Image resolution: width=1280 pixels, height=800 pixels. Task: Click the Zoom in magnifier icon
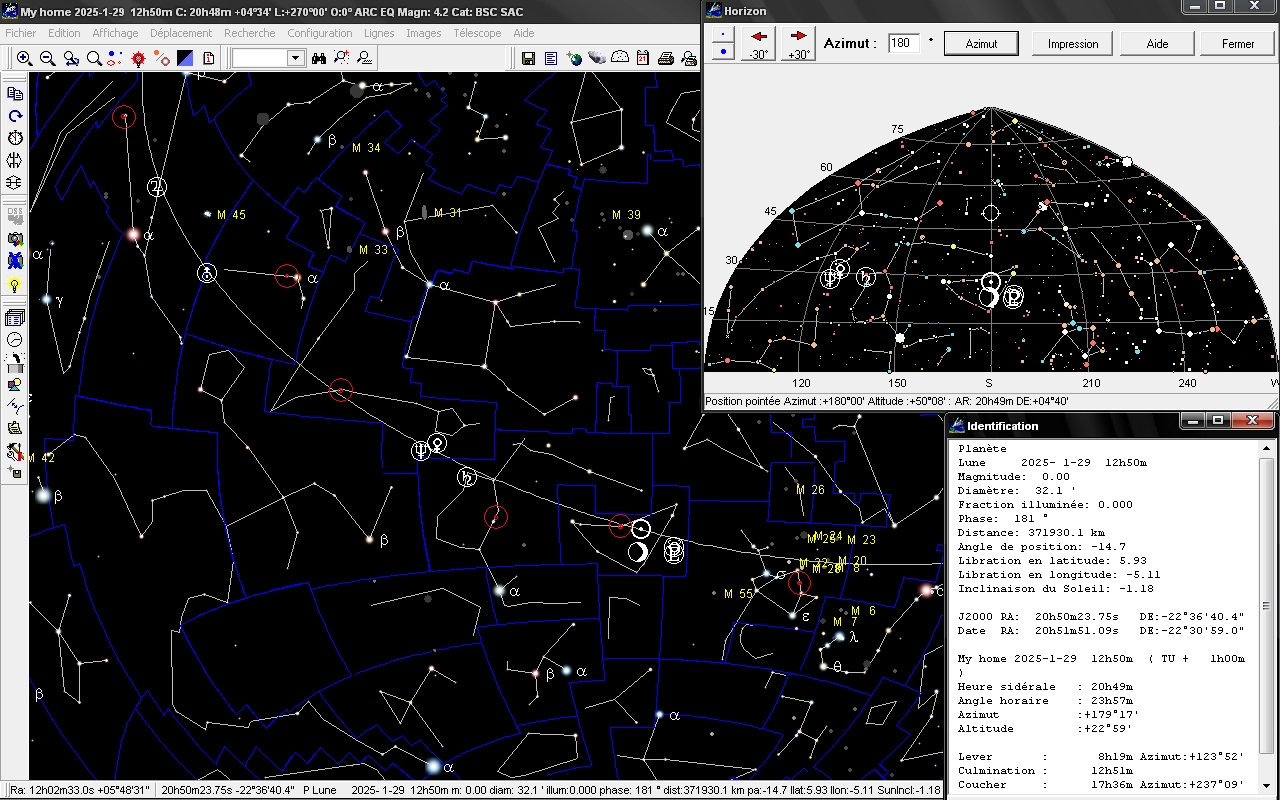tap(24, 58)
